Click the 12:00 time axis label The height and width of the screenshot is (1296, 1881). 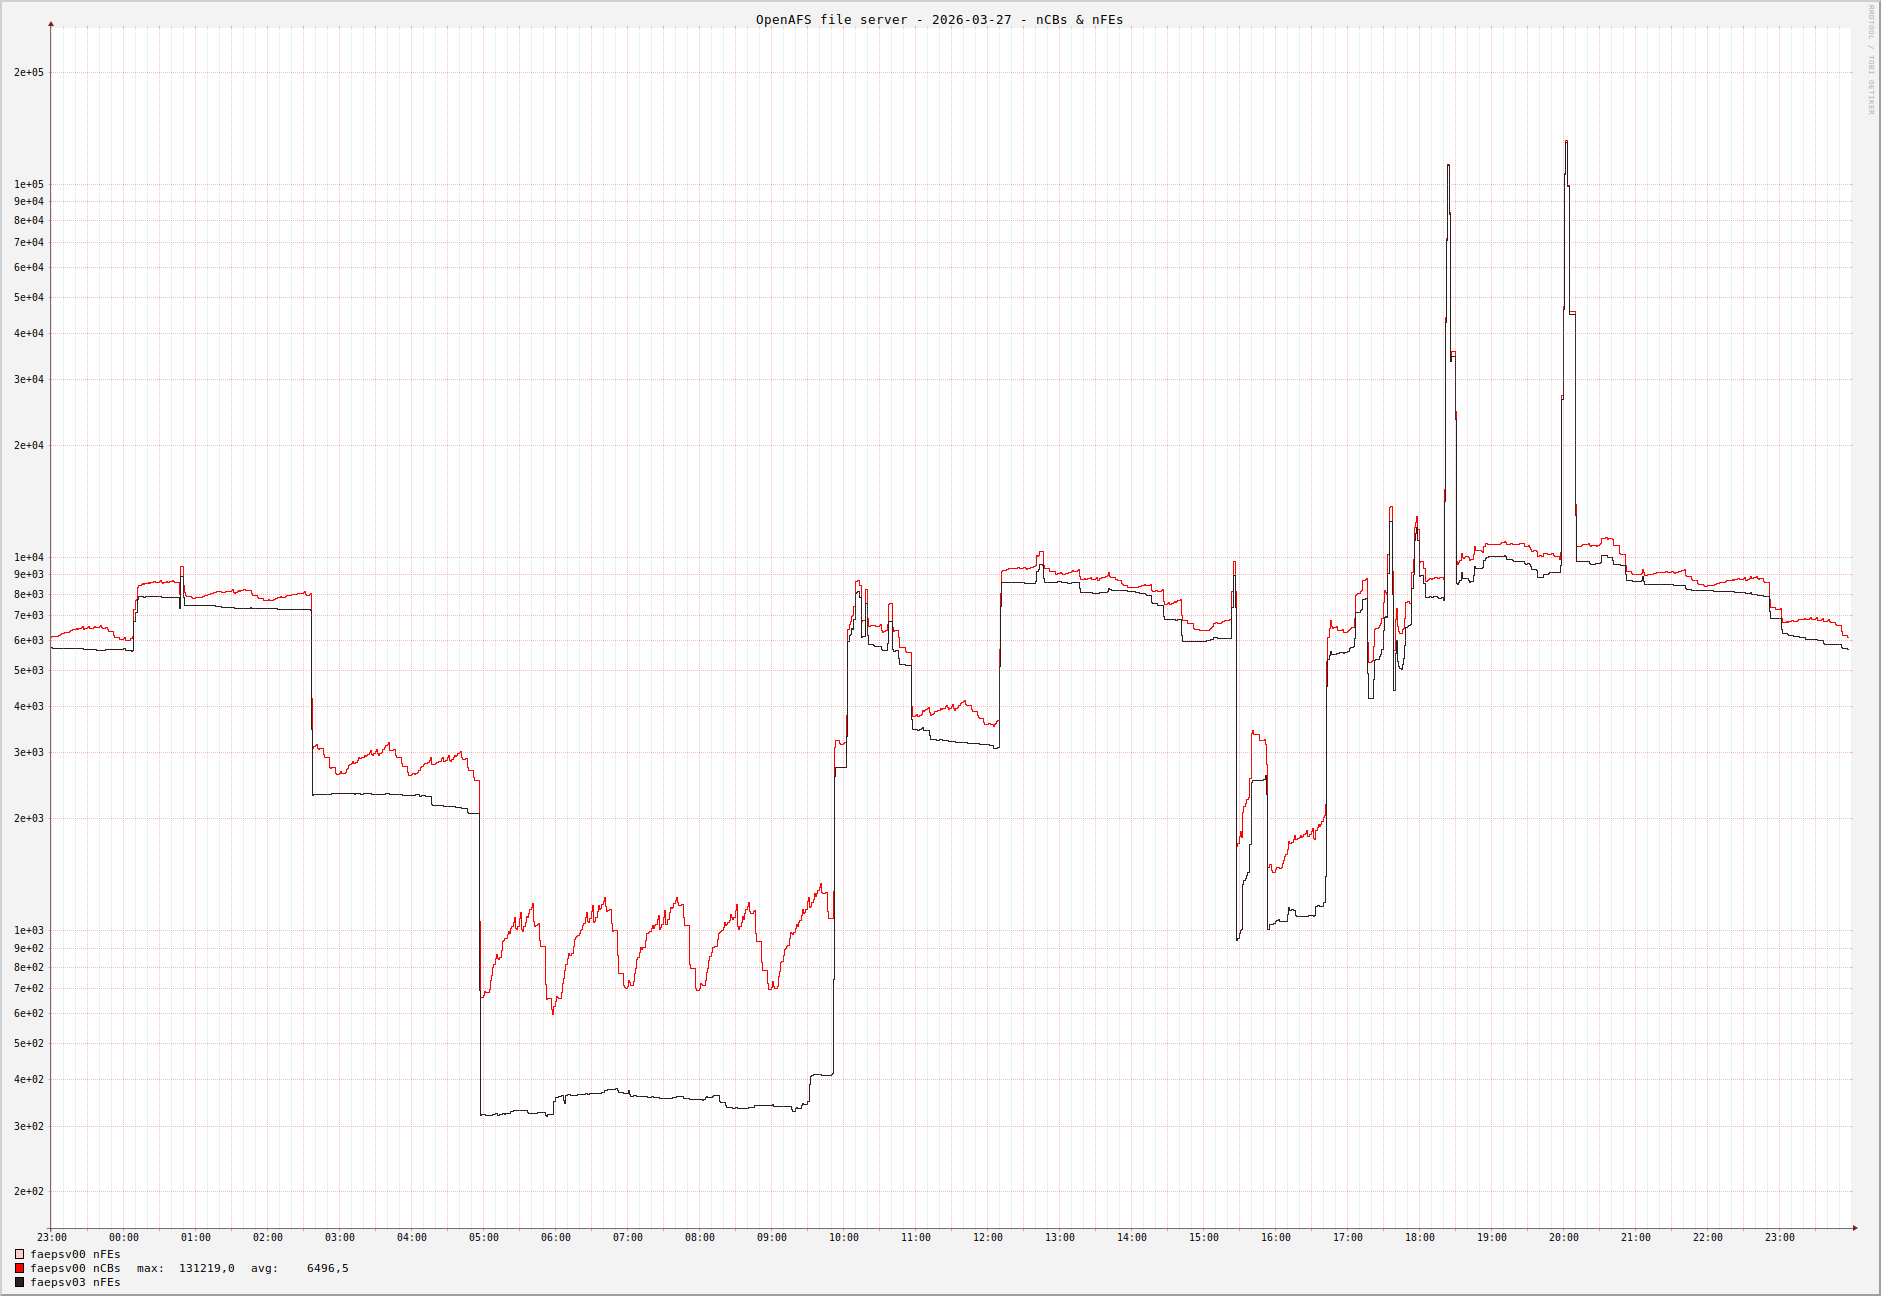tap(987, 1238)
